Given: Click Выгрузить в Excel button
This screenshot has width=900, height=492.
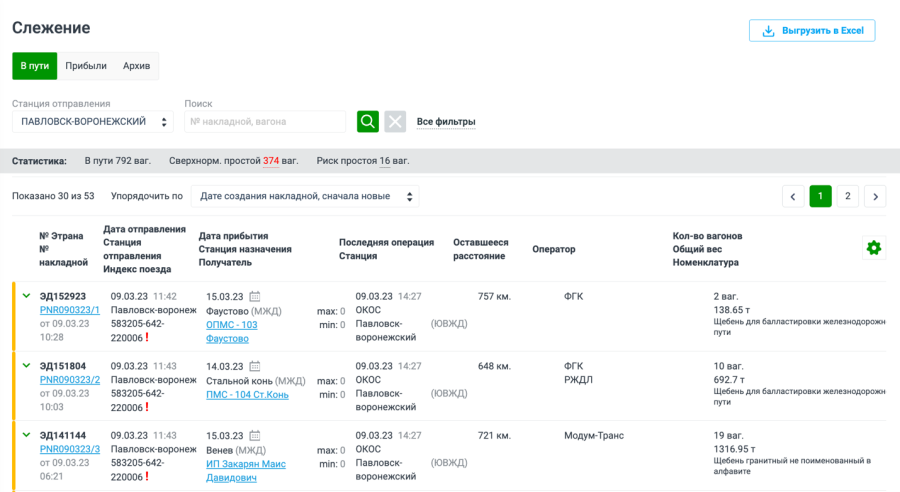Looking at the screenshot, I should (x=812, y=31).
